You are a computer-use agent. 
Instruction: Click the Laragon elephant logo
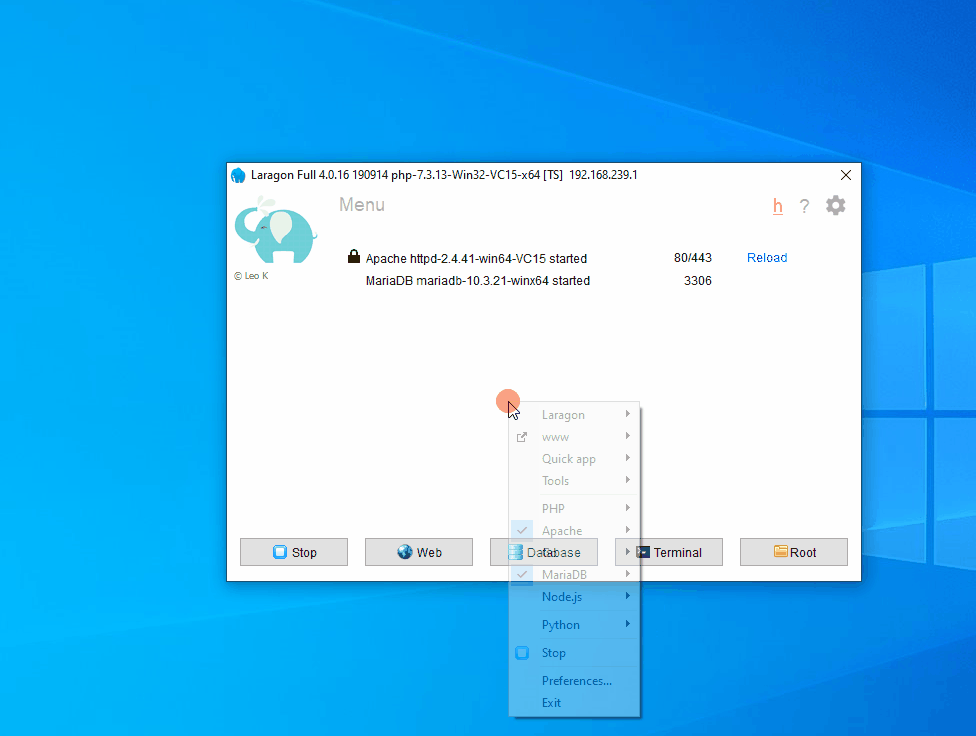pyautogui.click(x=275, y=229)
